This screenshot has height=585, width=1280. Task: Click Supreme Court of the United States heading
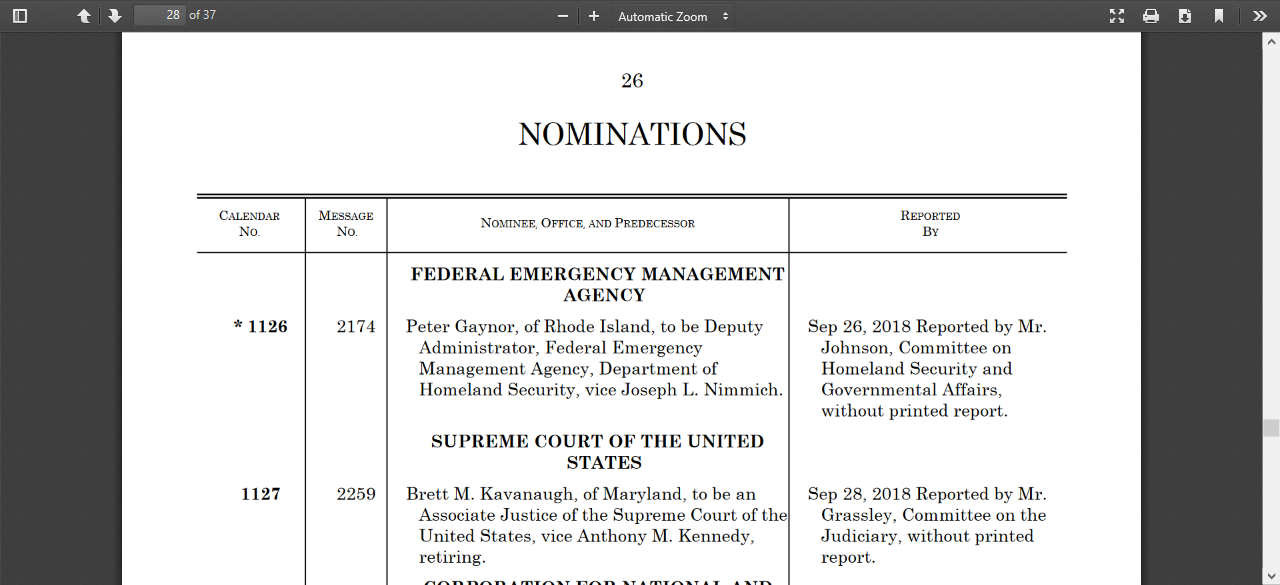(x=598, y=452)
